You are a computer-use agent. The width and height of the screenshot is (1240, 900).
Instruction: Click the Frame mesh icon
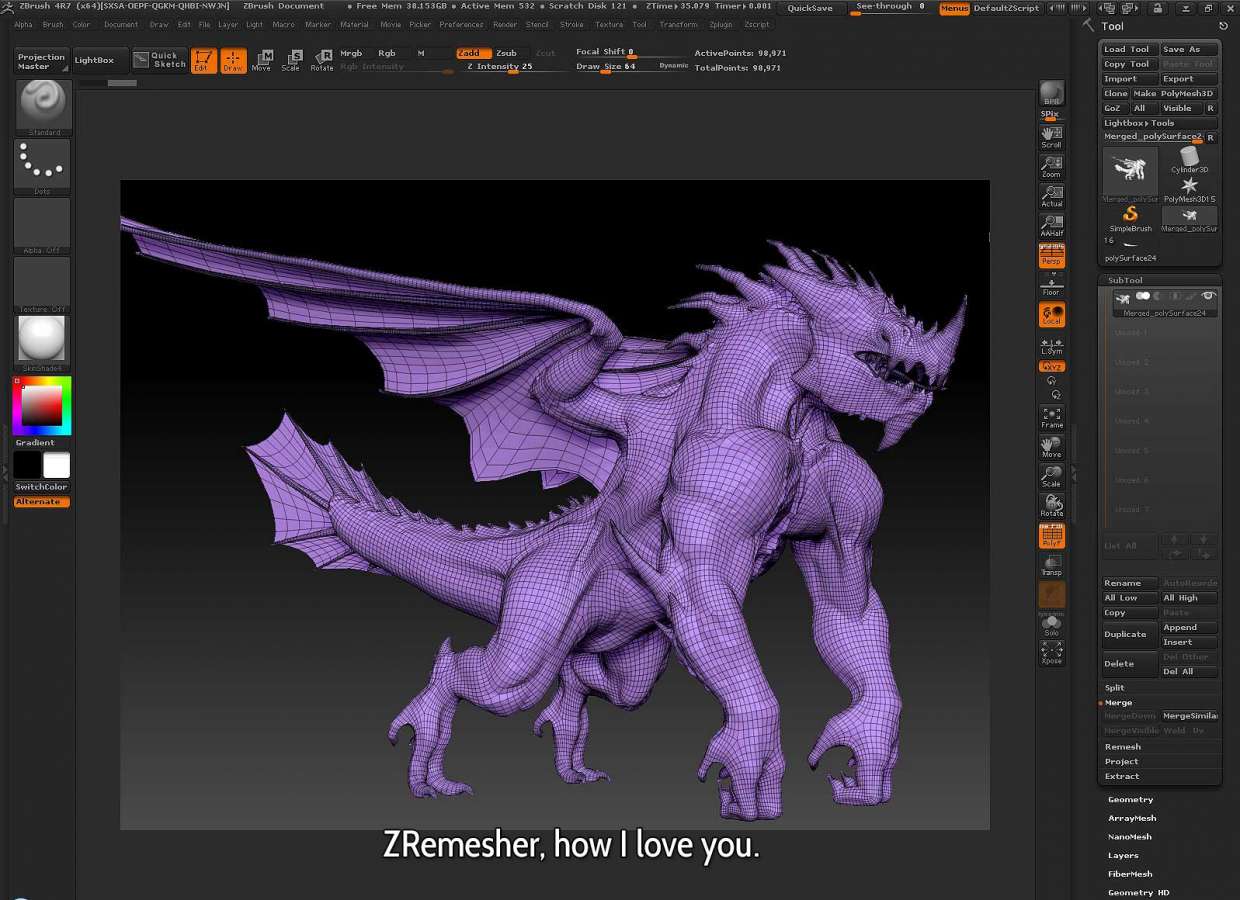pyautogui.click(x=1051, y=417)
